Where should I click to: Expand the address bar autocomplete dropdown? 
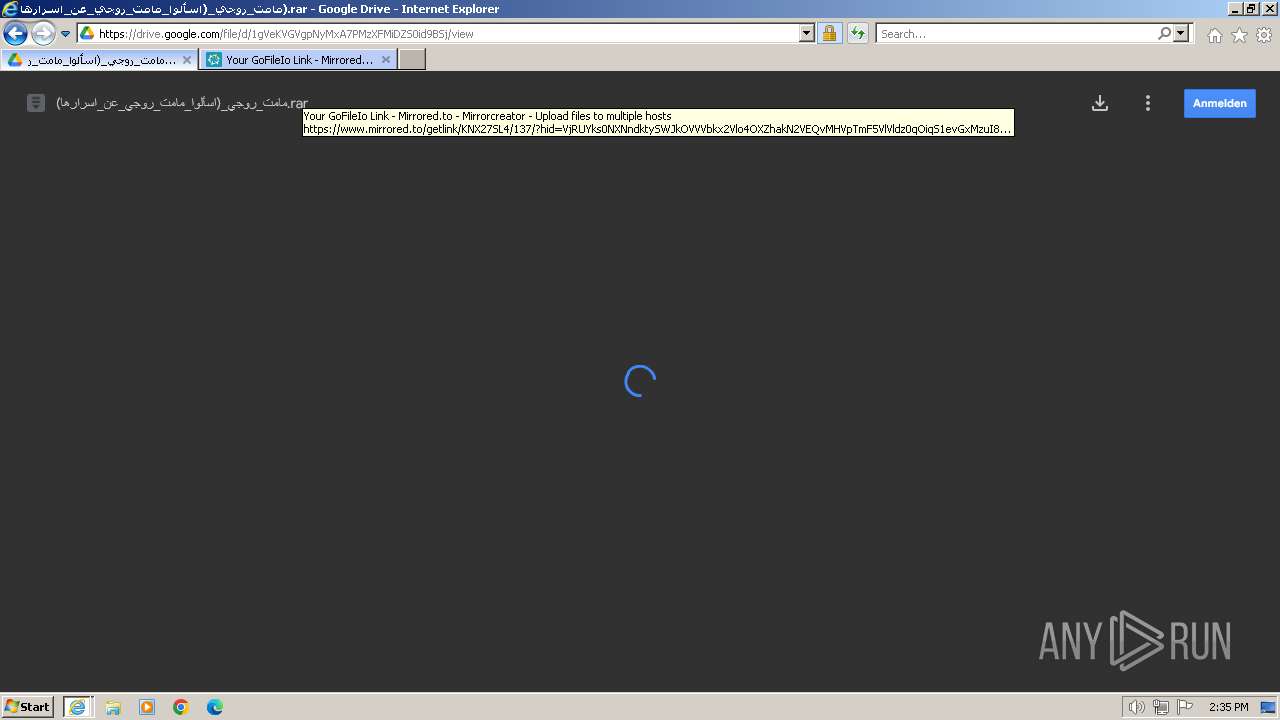coord(807,33)
